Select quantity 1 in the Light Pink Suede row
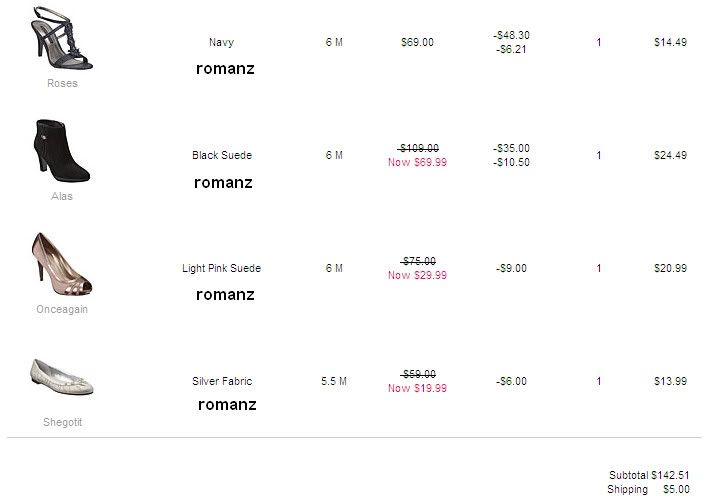The width and height of the screenshot is (708, 500). [x=599, y=268]
